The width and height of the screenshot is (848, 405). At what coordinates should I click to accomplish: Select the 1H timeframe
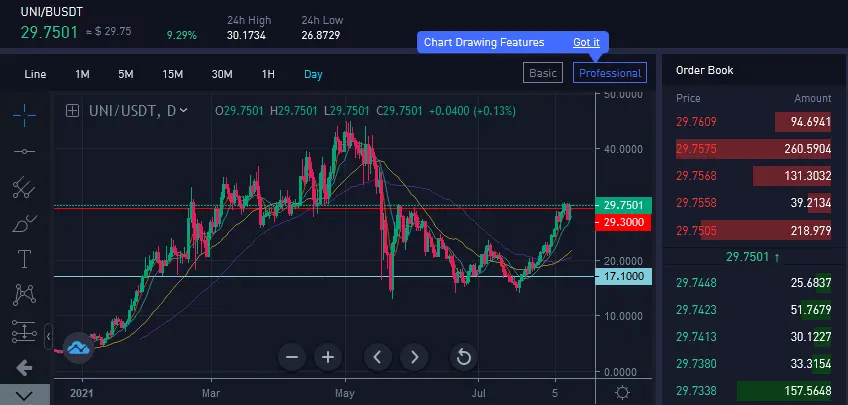pyautogui.click(x=268, y=74)
